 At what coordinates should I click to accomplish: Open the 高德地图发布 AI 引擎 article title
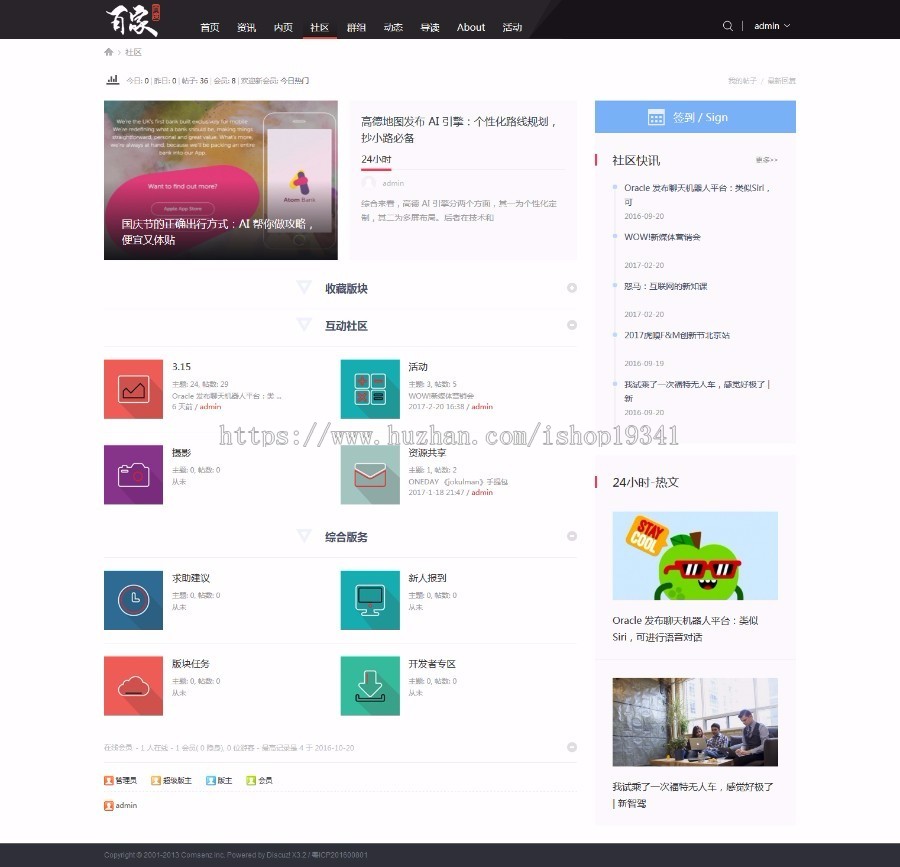point(459,130)
